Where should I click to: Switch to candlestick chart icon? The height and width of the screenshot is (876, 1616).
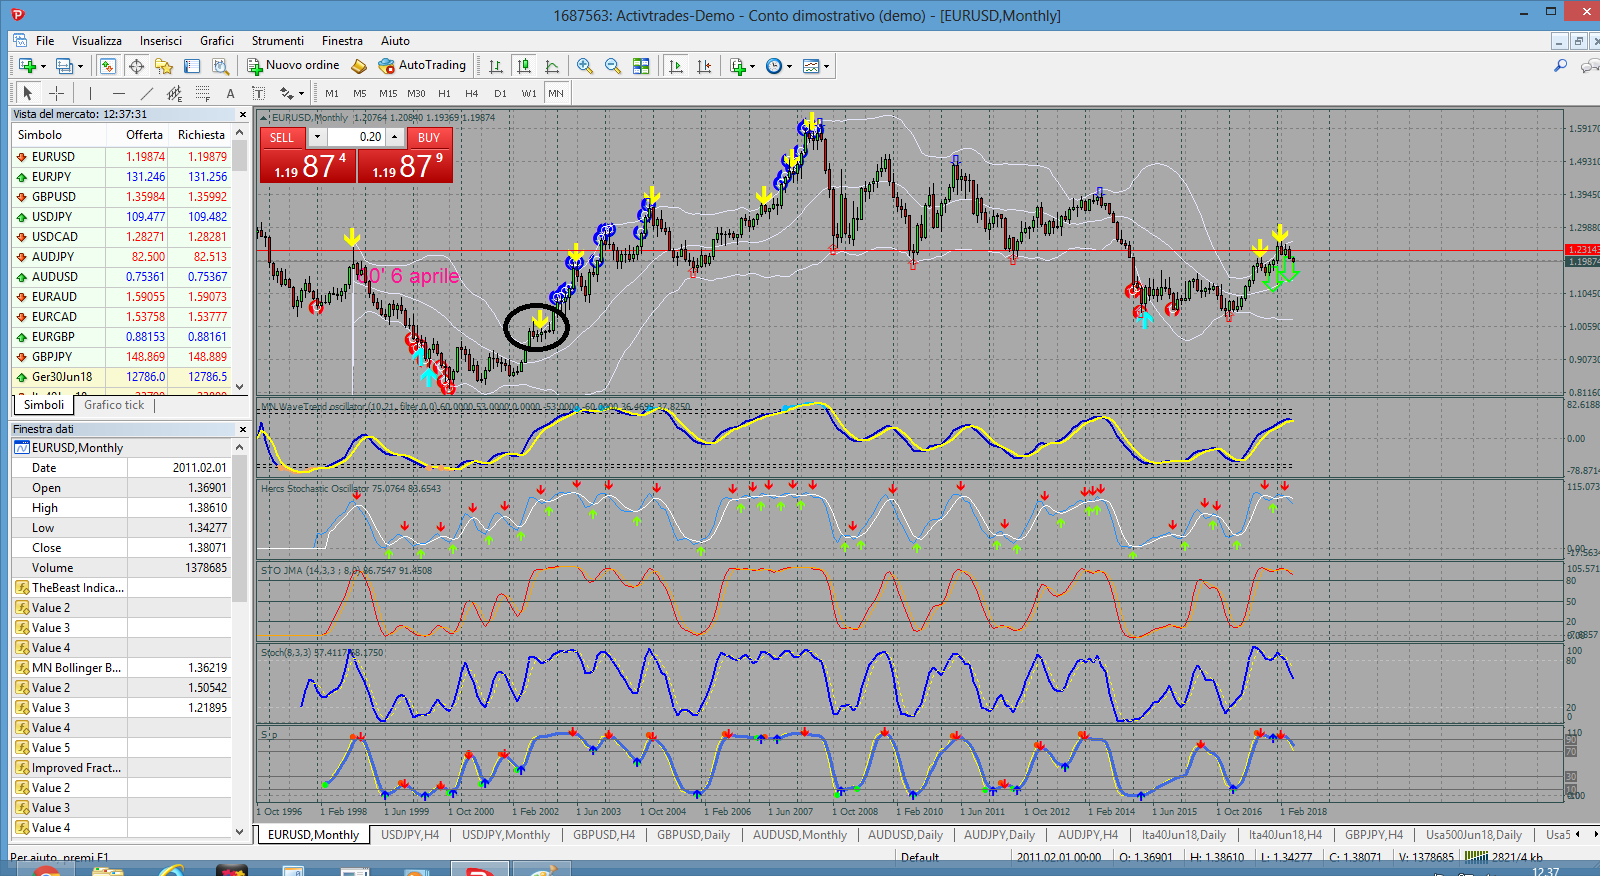[523, 66]
